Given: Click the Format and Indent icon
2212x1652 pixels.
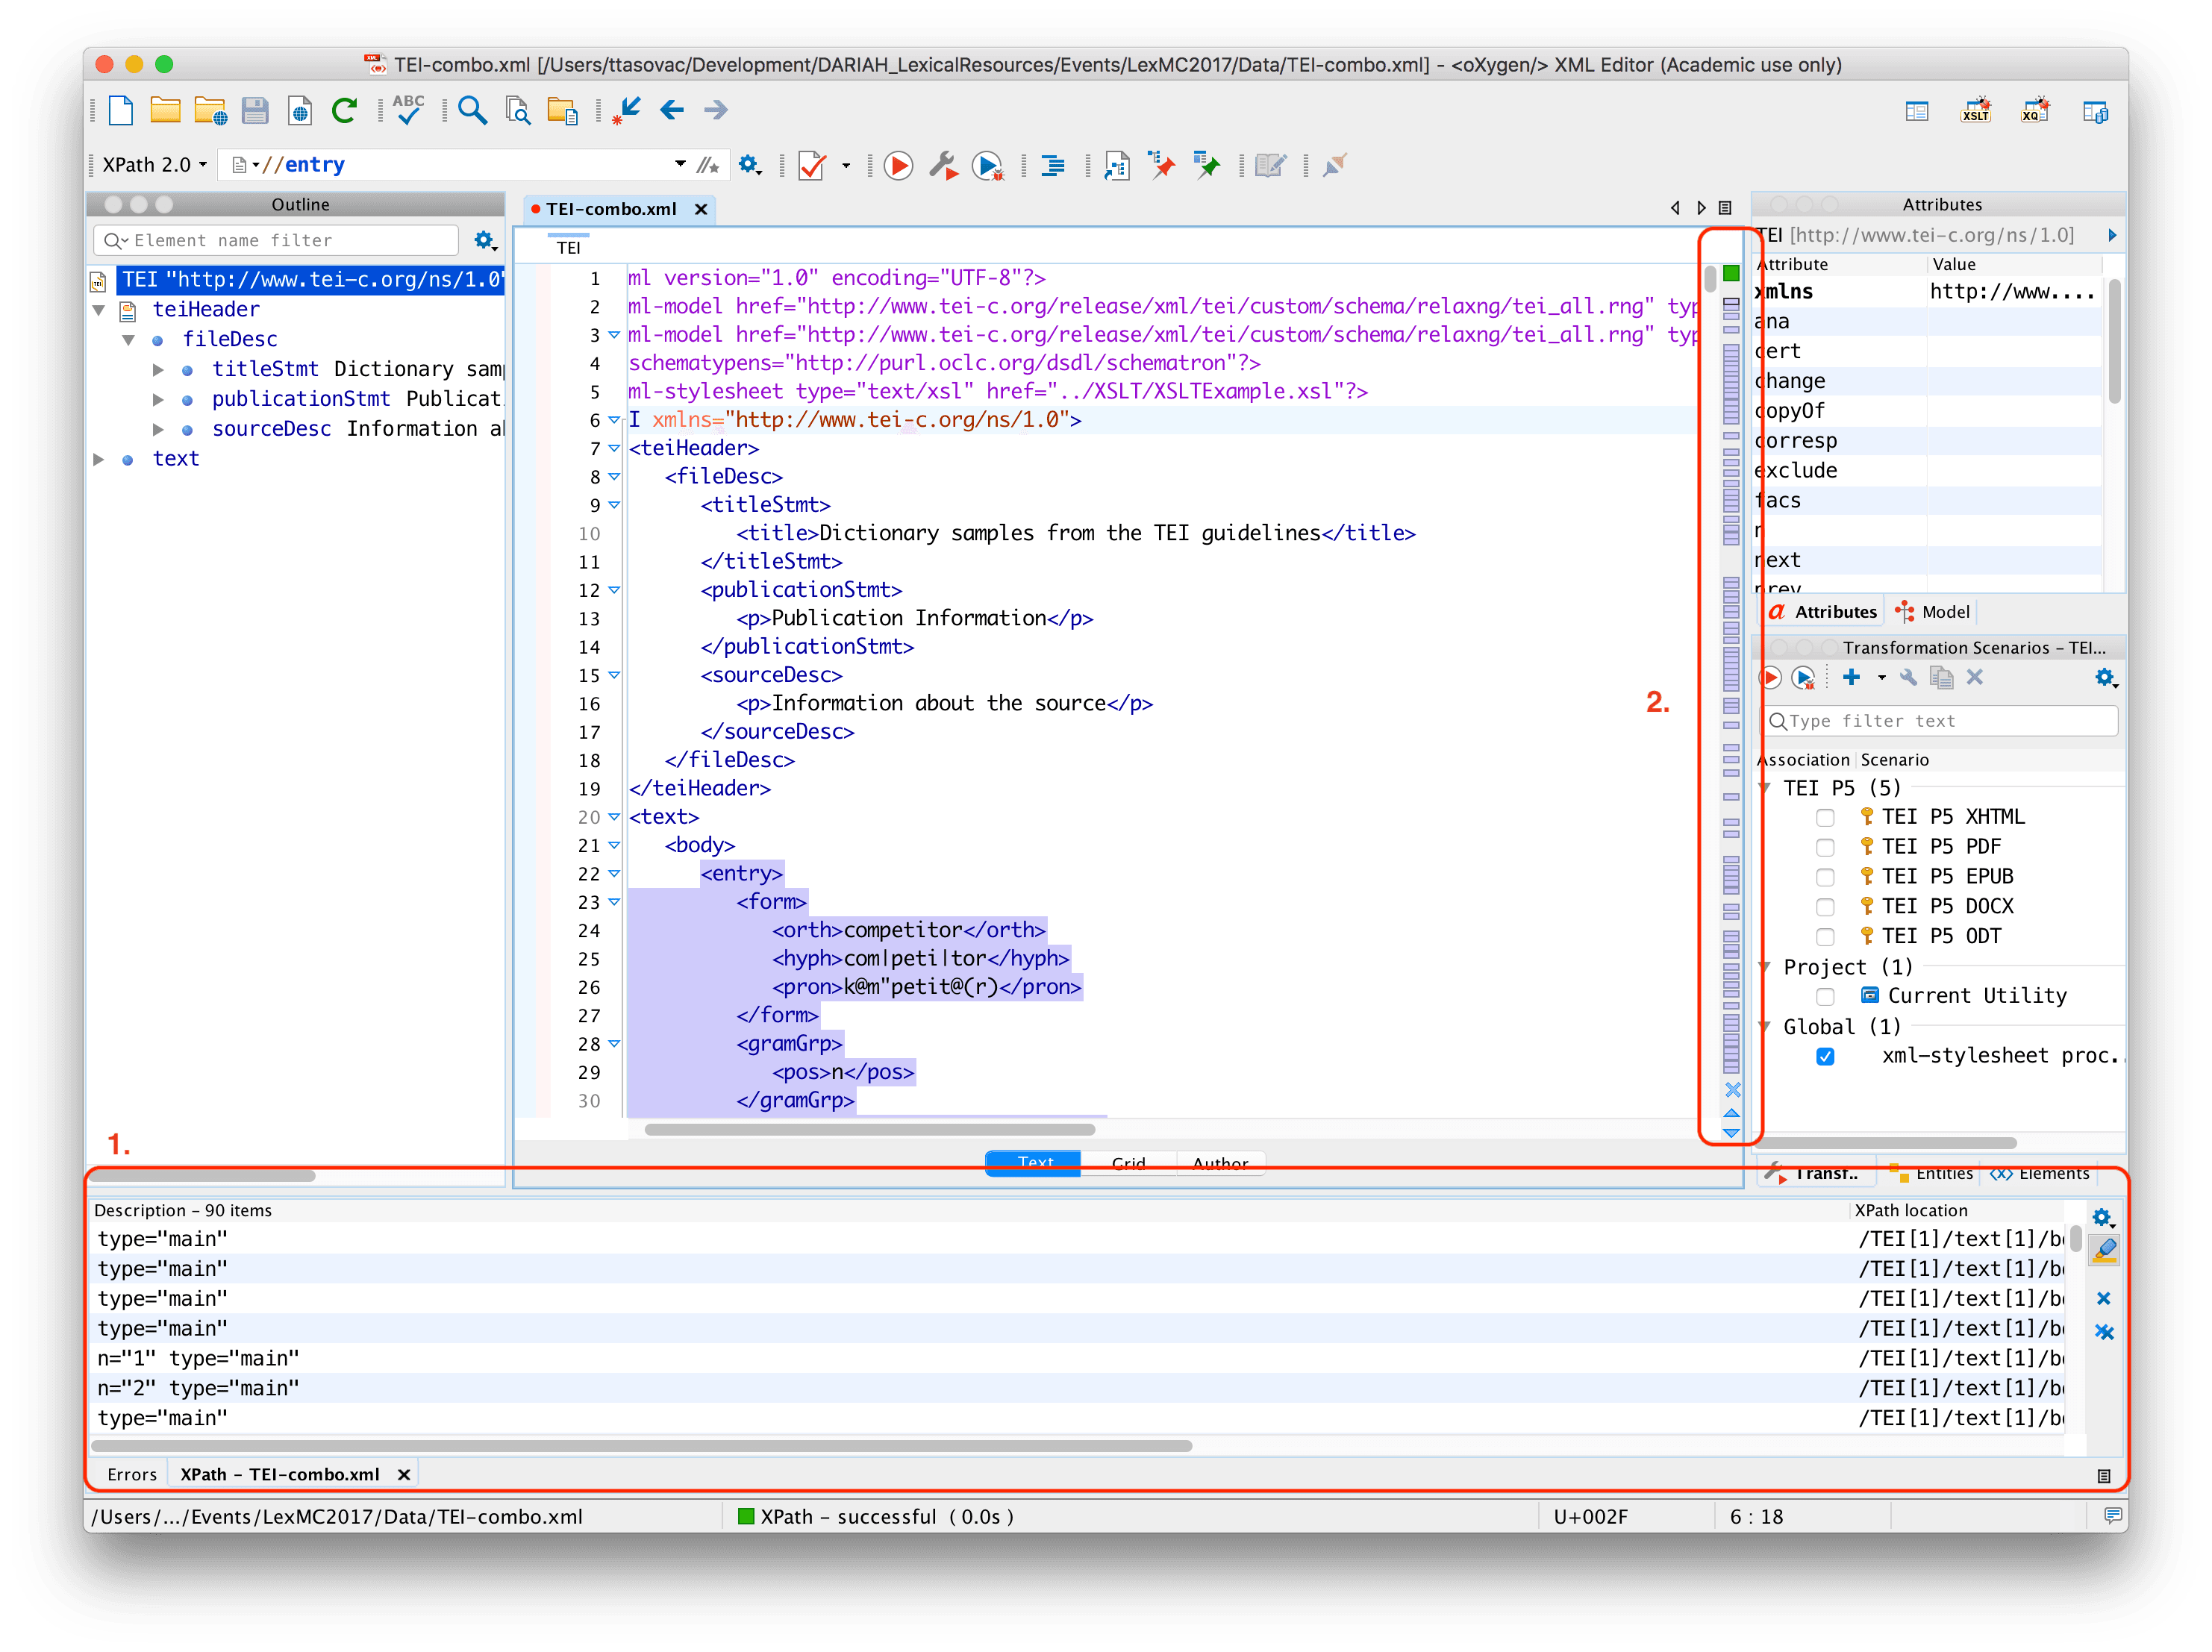Looking at the screenshot, I should point(1052,166).
